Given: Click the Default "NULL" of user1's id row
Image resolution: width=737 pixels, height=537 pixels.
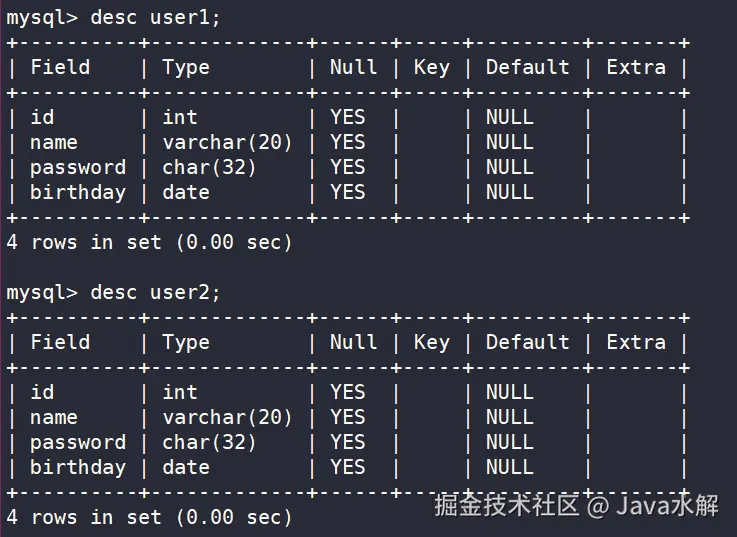Looking at the screenshot, I should tap(509, 117).
